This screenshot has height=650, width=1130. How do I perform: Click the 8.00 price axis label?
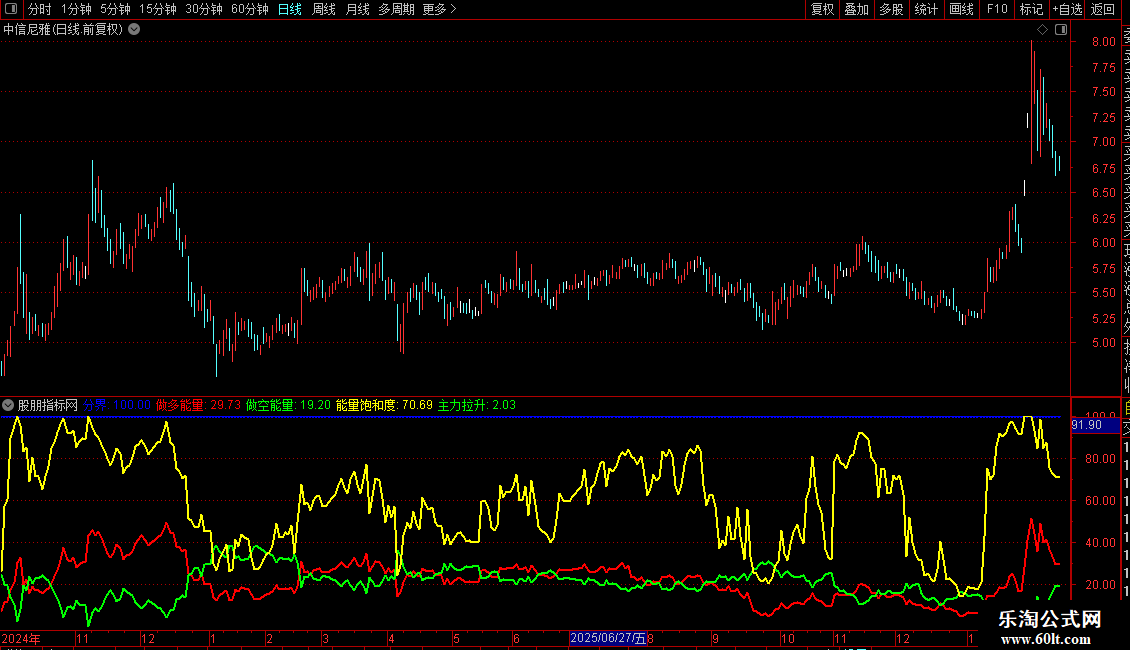pos(1103,42)
